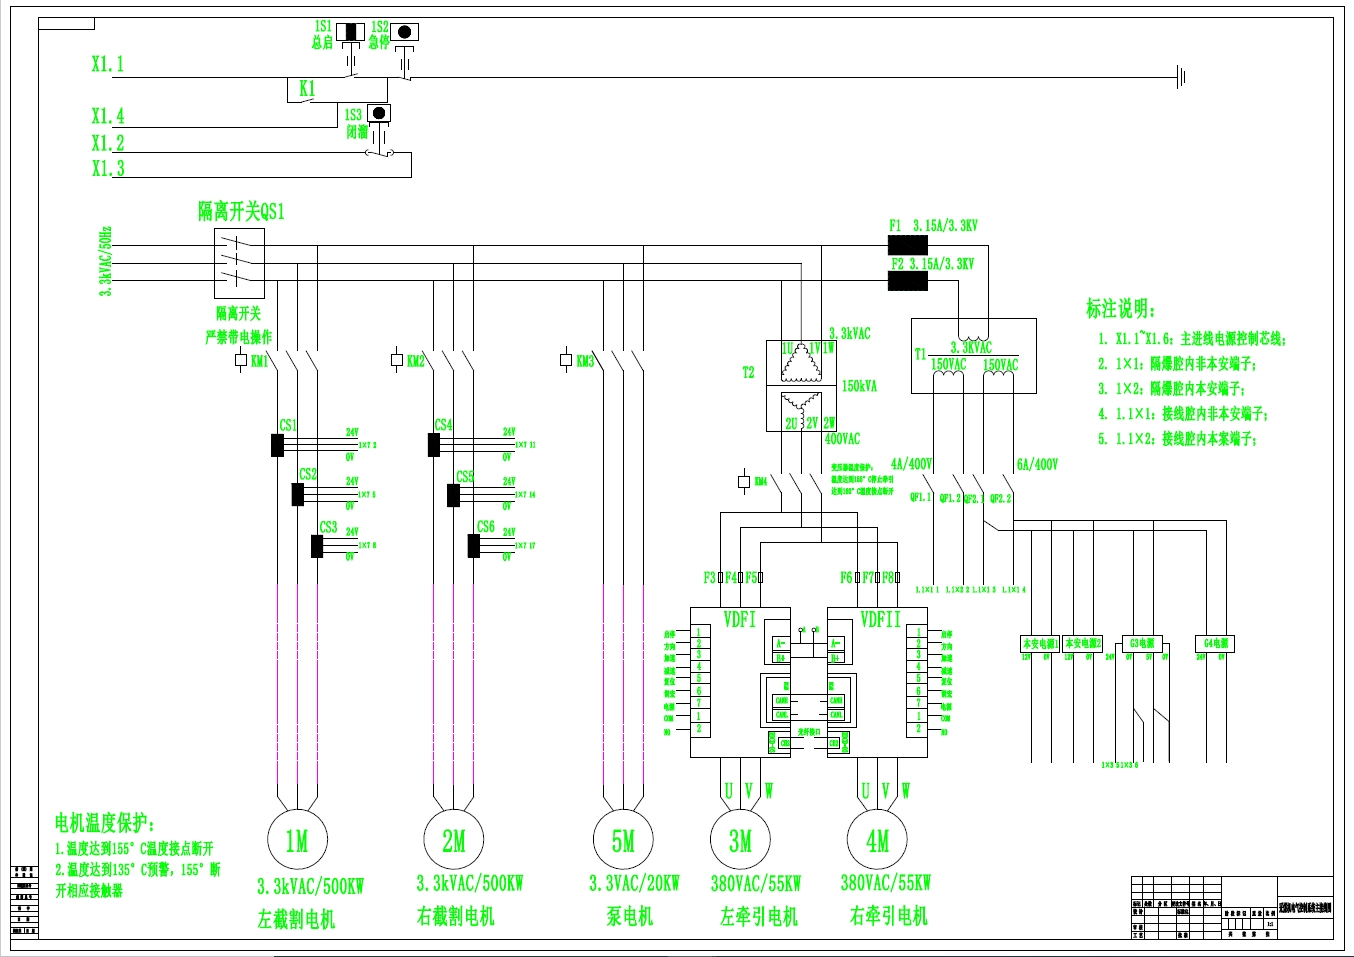The image size is (1354, 957).
Task: Click the KM2 contactor coil symbol
Action: 397,360
